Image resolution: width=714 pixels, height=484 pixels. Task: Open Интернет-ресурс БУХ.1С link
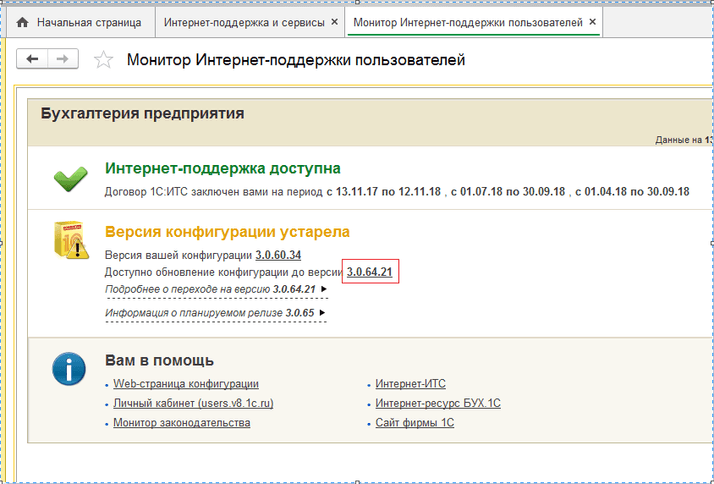pos(438,403)
